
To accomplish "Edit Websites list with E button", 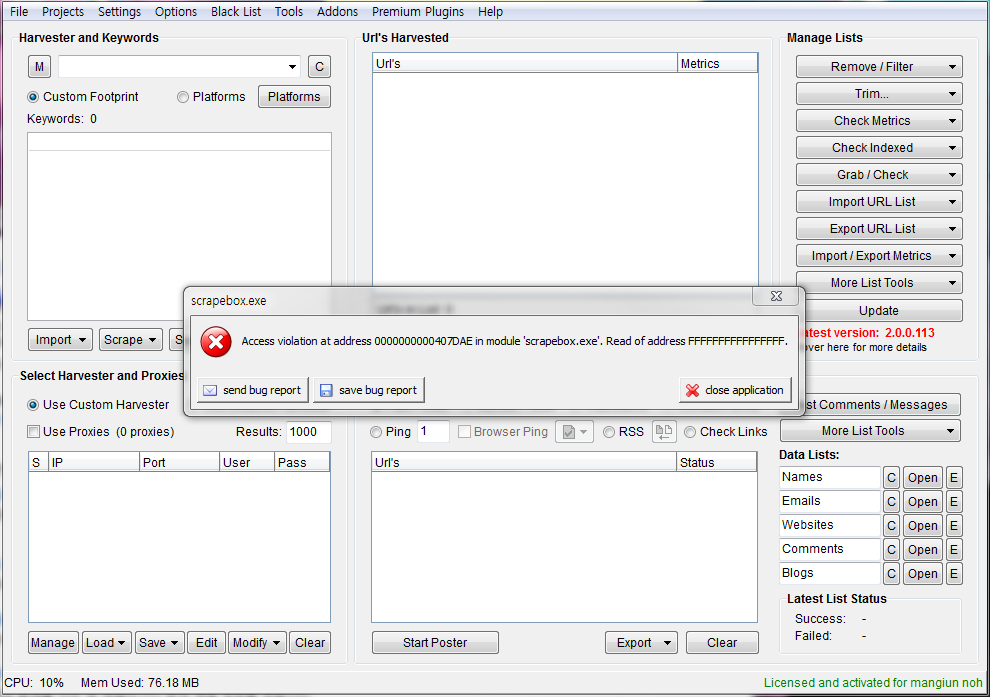I will pyautogui.click(x=953, y=526).
